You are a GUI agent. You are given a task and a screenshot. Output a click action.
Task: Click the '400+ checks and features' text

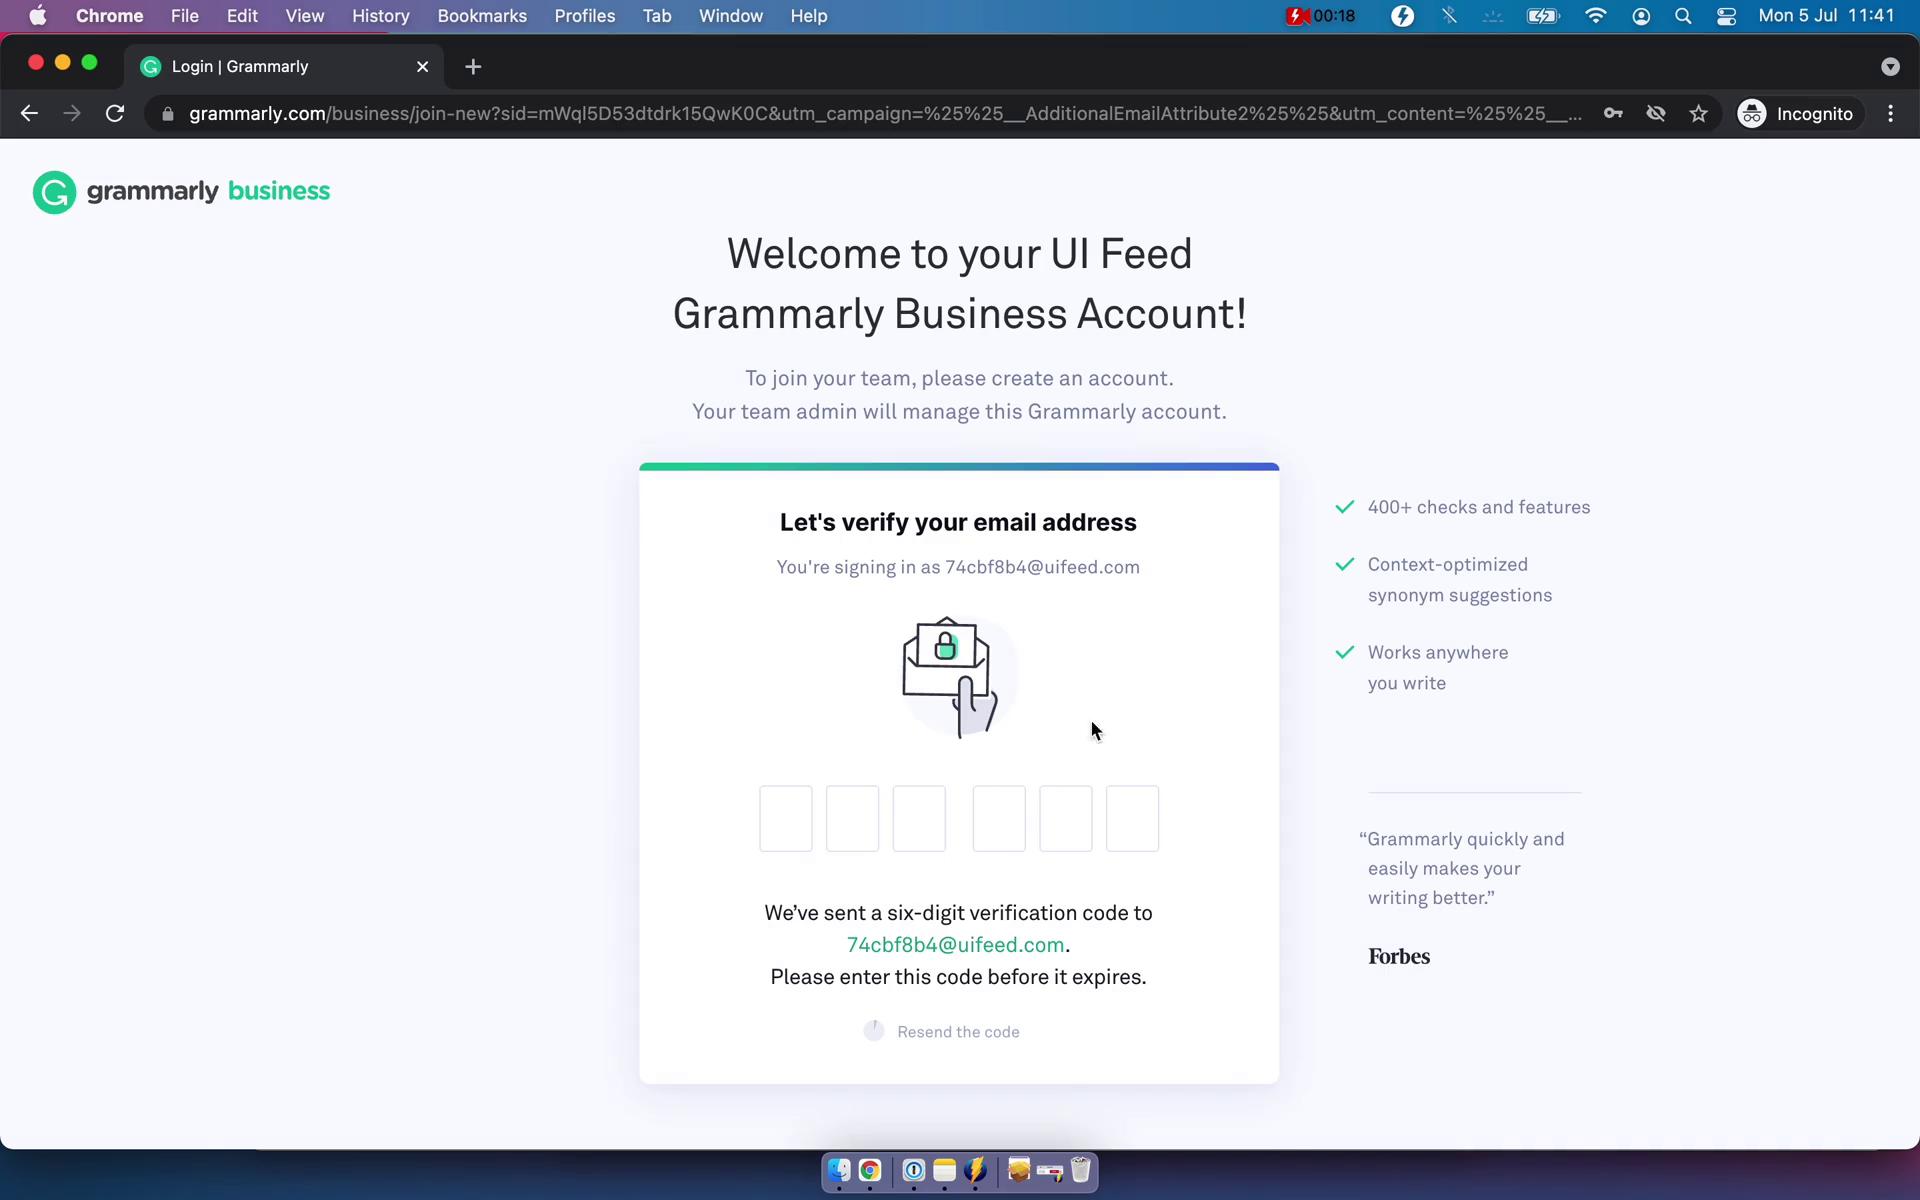point(1478,508)
